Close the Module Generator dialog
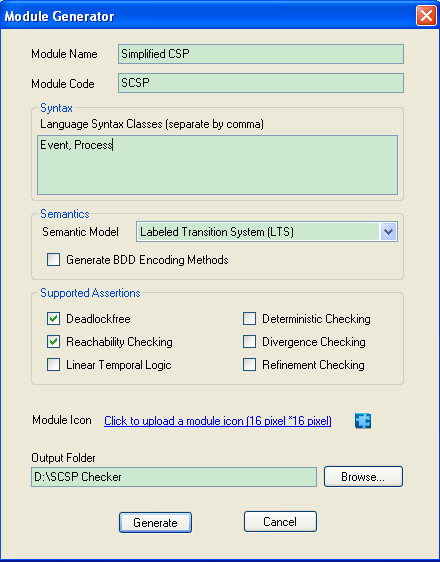The height and width of the screenshot is (562, 440). [x=426, y=16]
